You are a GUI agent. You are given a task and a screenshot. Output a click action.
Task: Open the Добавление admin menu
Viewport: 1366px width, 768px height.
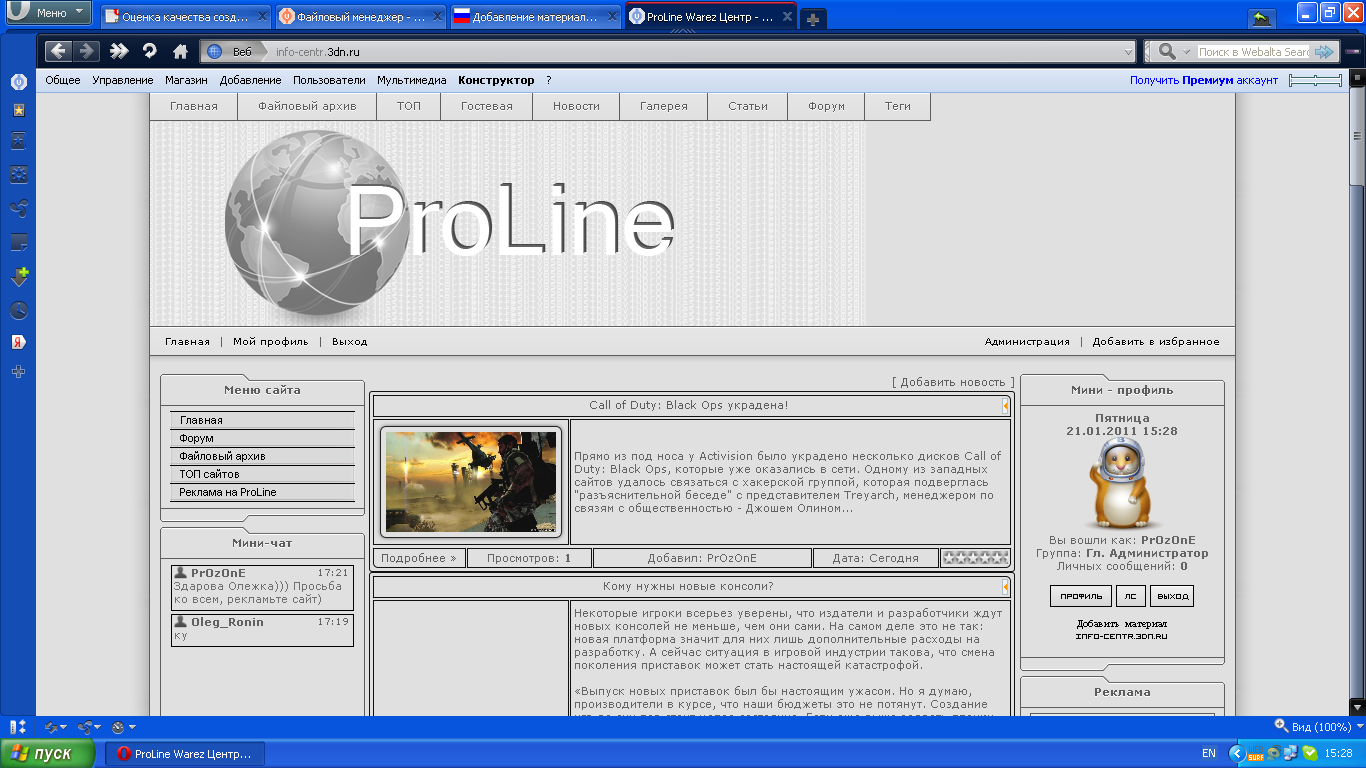250,80
